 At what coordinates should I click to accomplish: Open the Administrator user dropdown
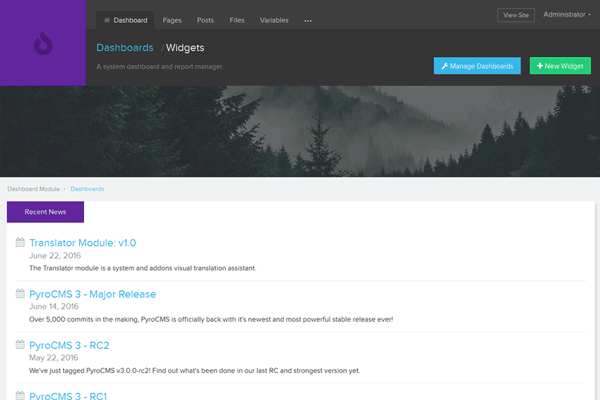pos(567,15)
